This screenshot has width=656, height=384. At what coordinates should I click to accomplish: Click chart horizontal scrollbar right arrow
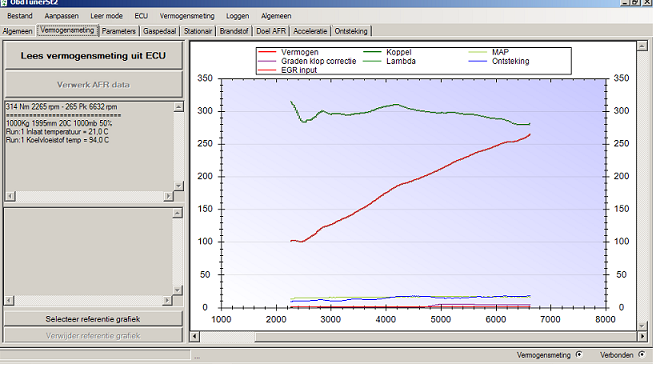click(x=642, y=336)
